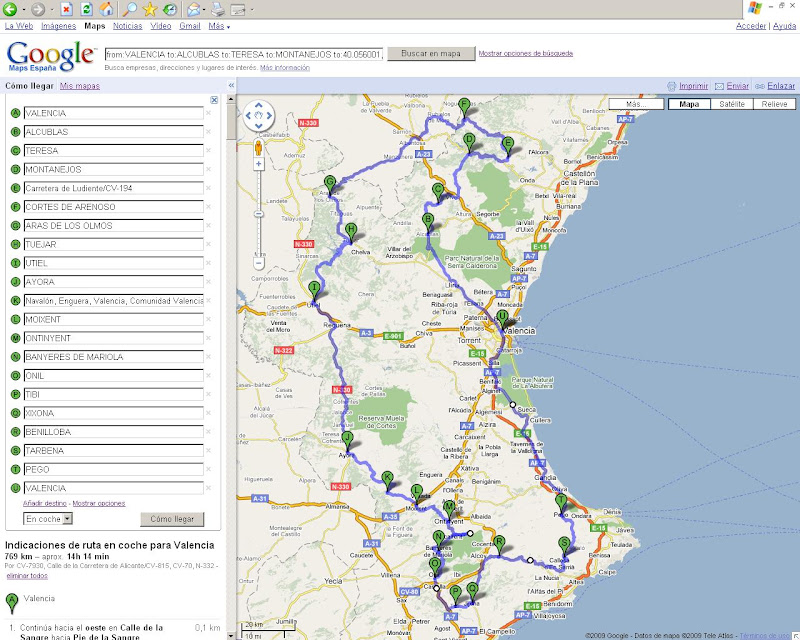The width and height of the screenshot is (800, 640).
Task: Open the Gmail tab in top navigation
Action: [x=190, y=26]
